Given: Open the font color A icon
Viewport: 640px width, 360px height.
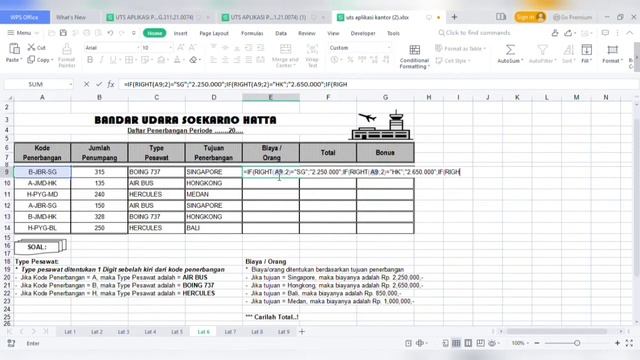Looking at the screenshot, I should click(177, 60).
